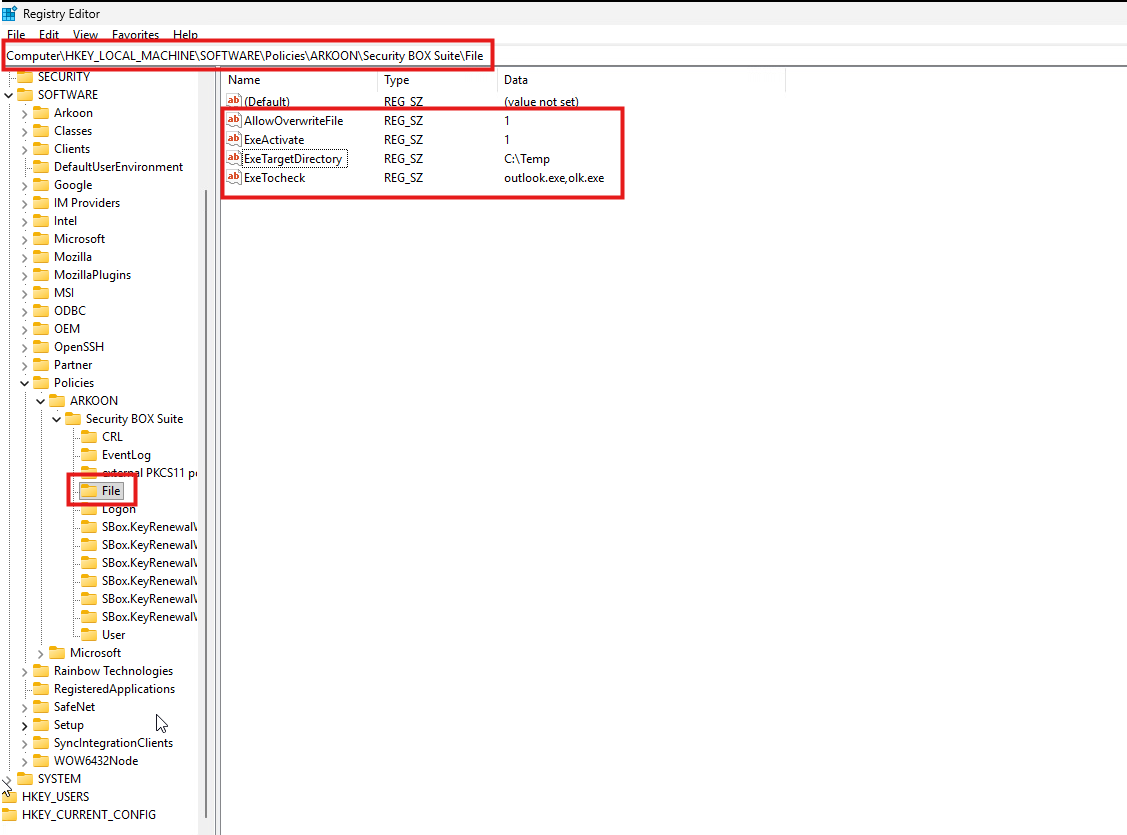Click the SYSTEM folder icon

[25, 778]
